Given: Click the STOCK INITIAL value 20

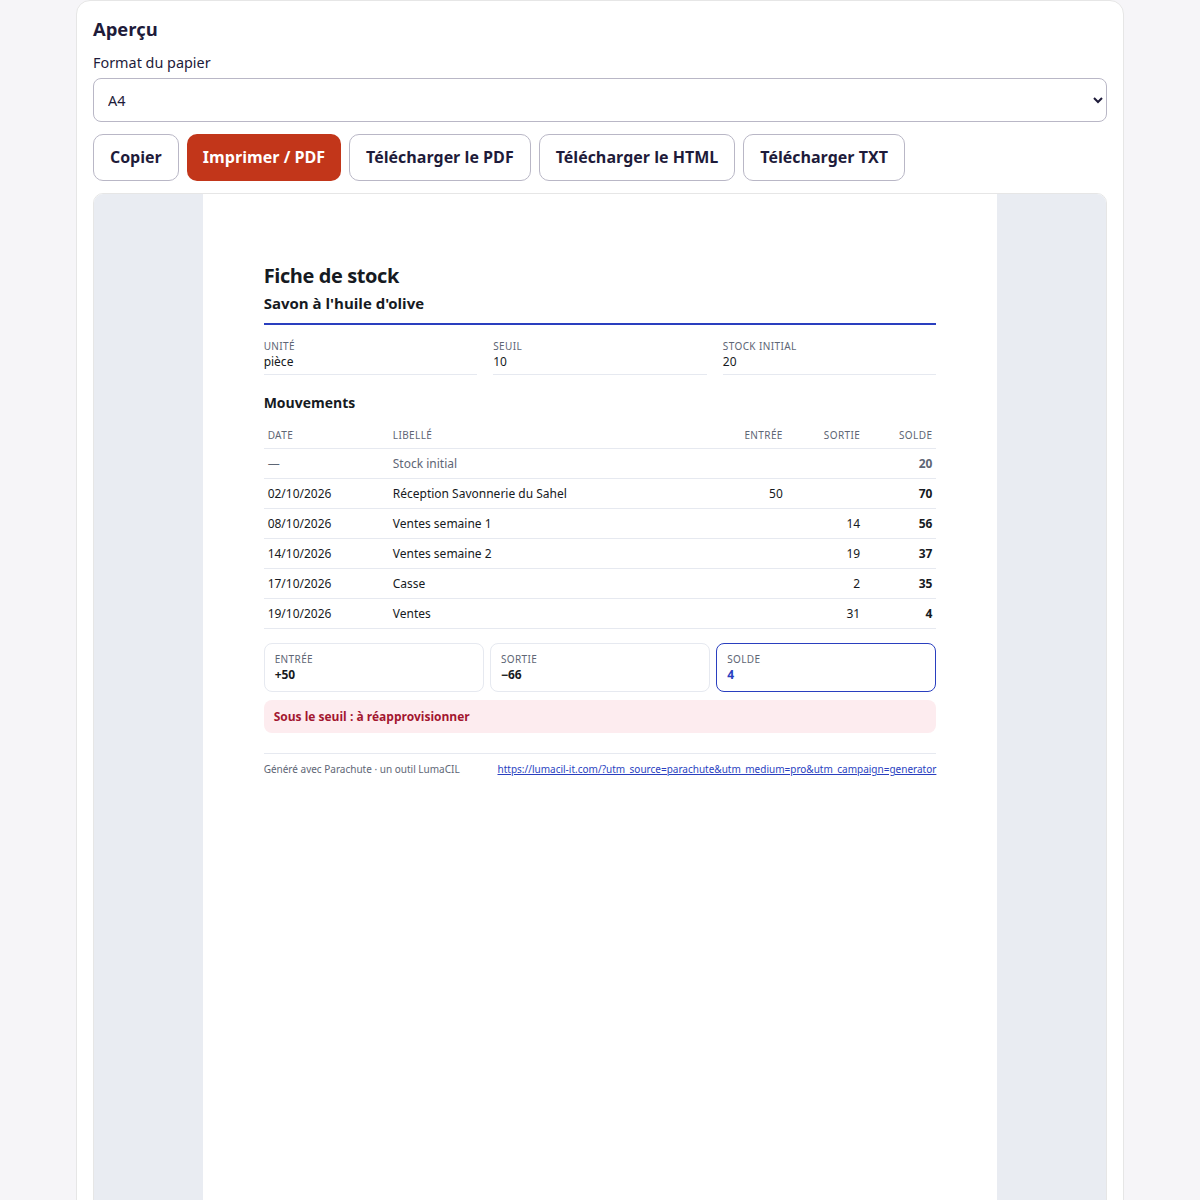Looking at the screenshot, I should (x=730, y=362).
